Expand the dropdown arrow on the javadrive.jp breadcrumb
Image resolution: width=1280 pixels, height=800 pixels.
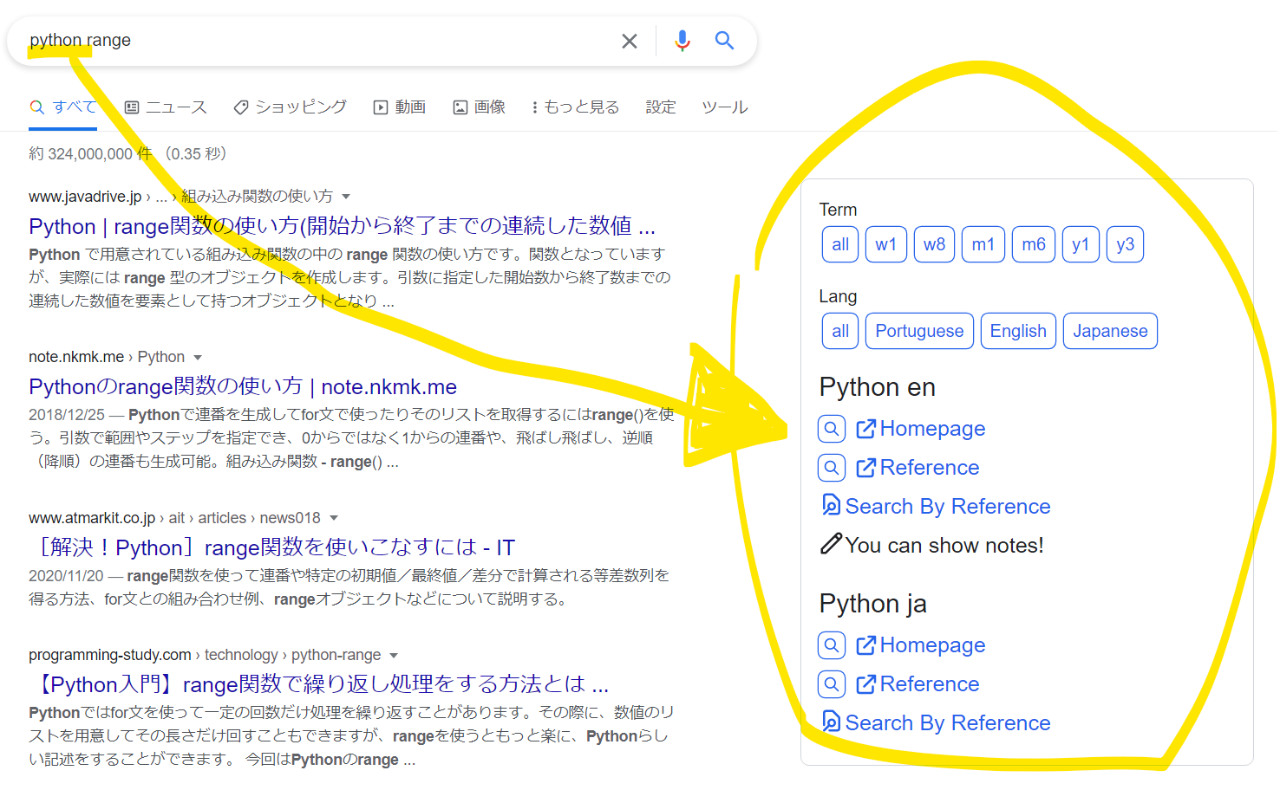[x=345, y=196]
